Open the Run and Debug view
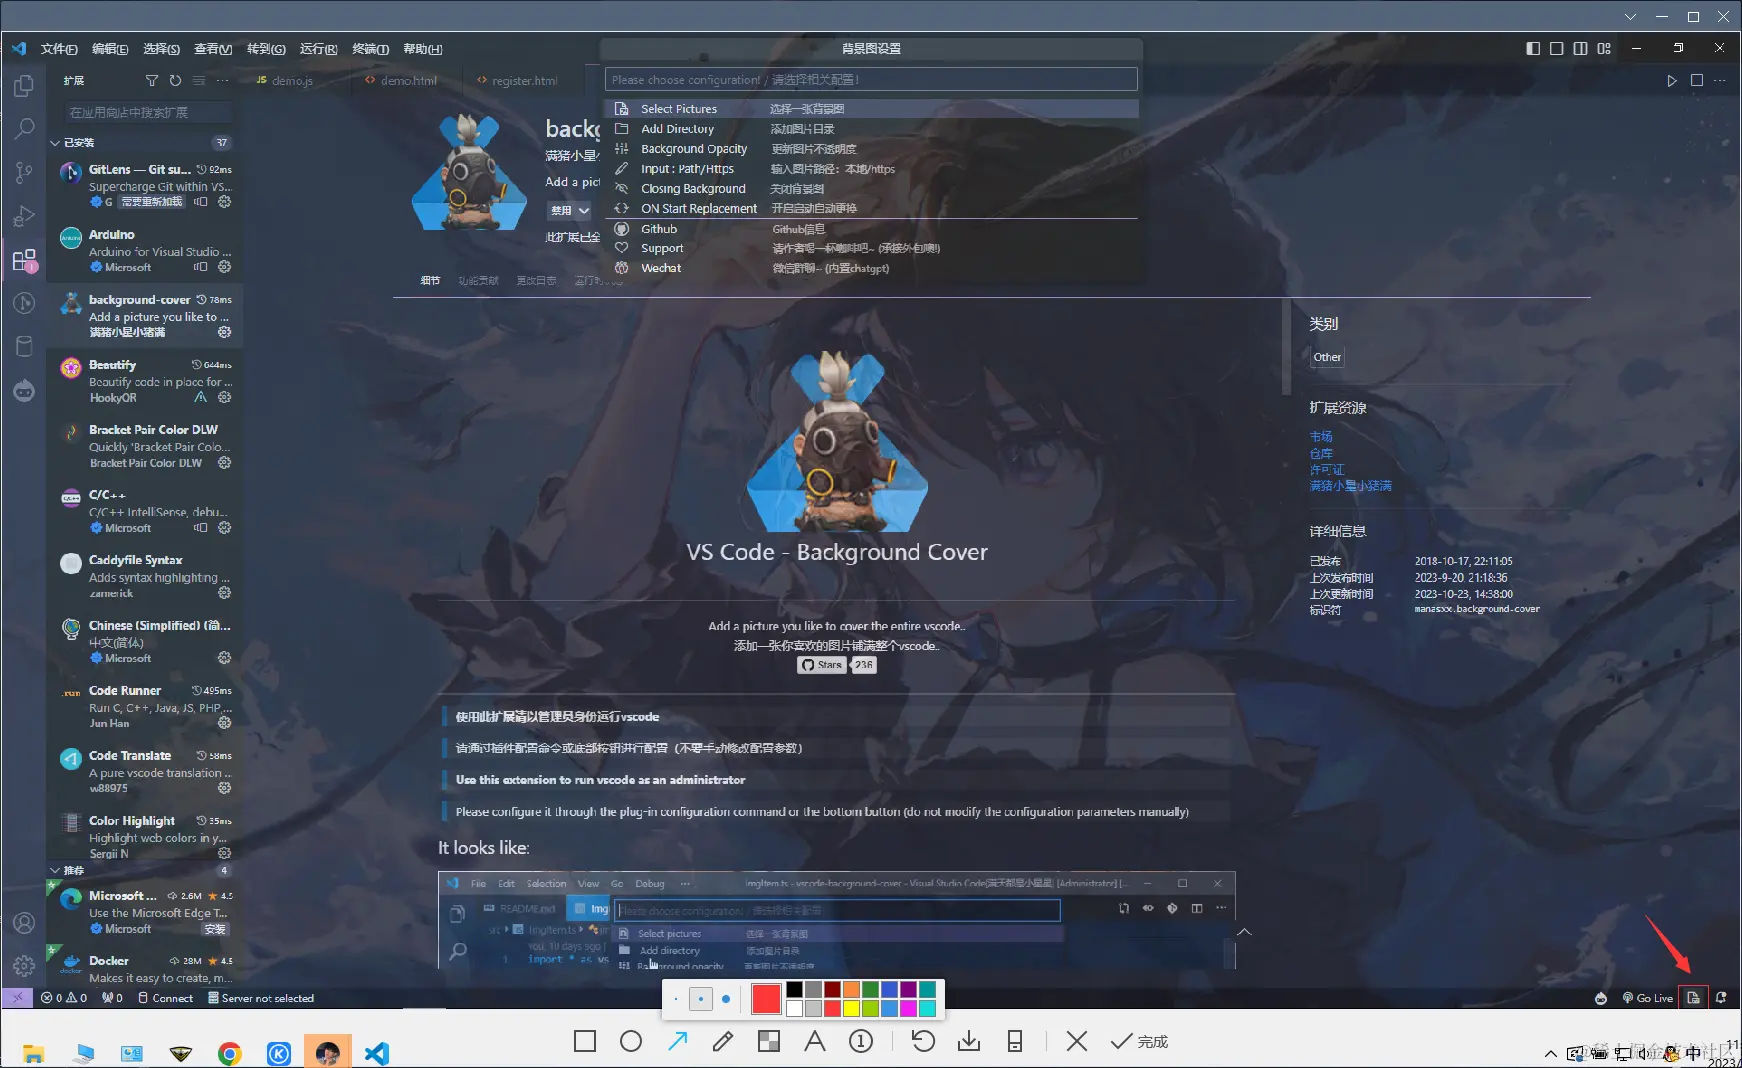The height and width of the screenshot is (1068, 1742). click(x=24, y=216)
